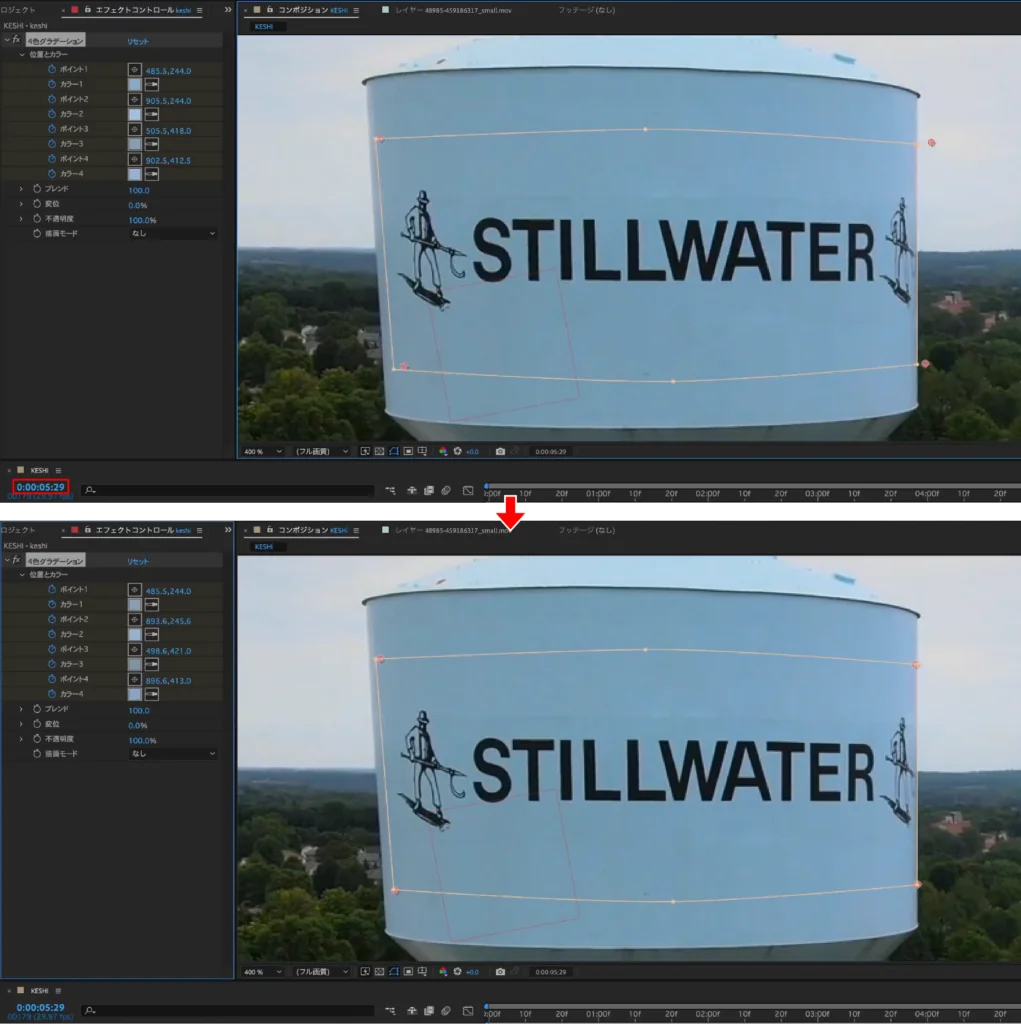The width and height of the screenshot is (1021, 1024).
Task: Pick カラー3 eyedropper in the lower screenshot
Action: tap(152, 664)
